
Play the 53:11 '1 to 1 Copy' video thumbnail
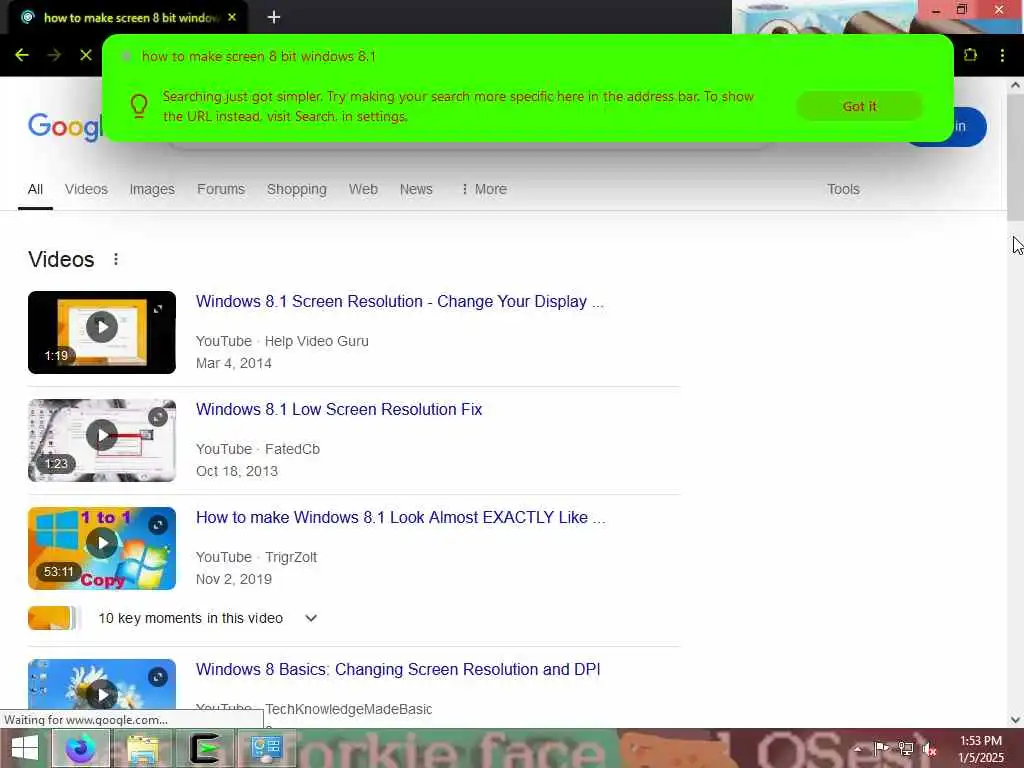click(x=102, y=549)
